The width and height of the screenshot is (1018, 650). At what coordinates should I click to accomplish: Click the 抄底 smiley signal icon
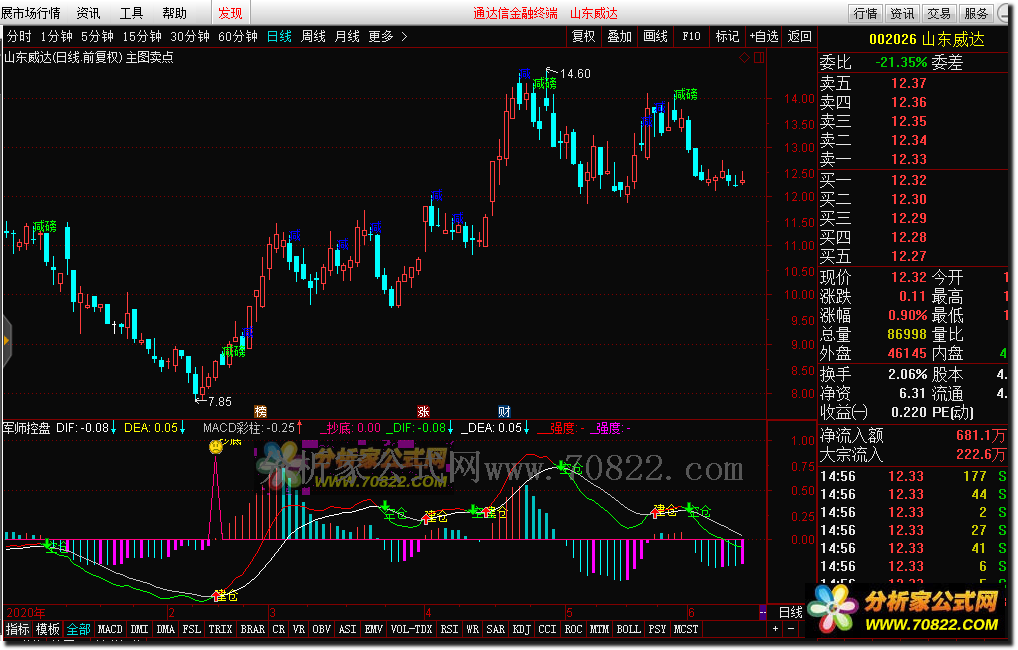point(216,447)
